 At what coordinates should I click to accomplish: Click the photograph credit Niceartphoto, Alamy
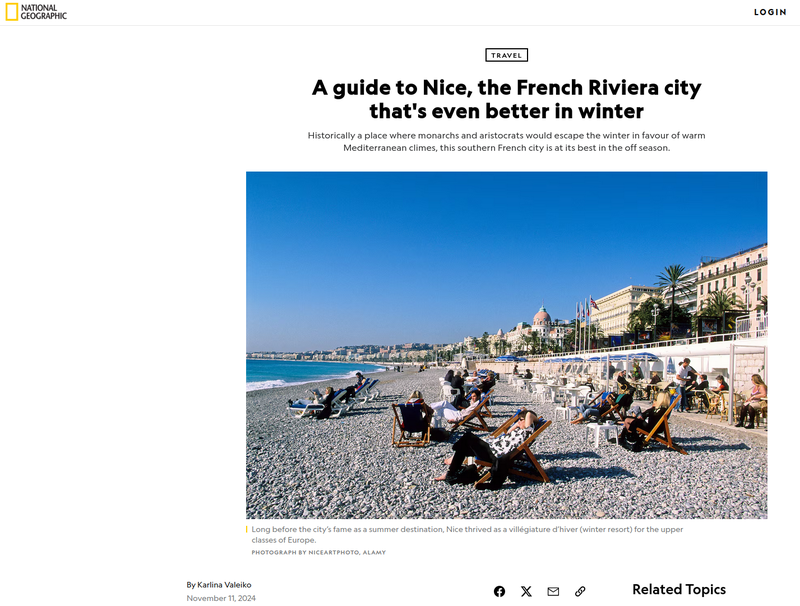tap(318, 552)
